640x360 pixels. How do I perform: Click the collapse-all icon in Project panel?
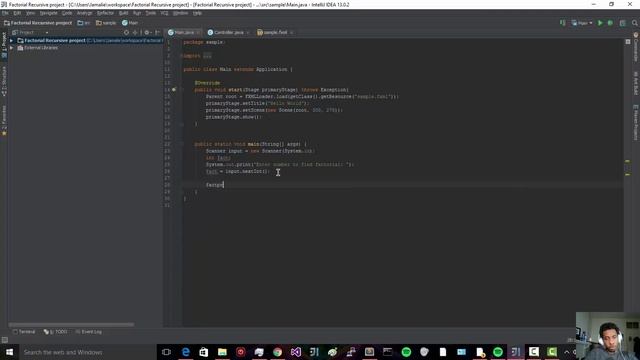(135, 32)
